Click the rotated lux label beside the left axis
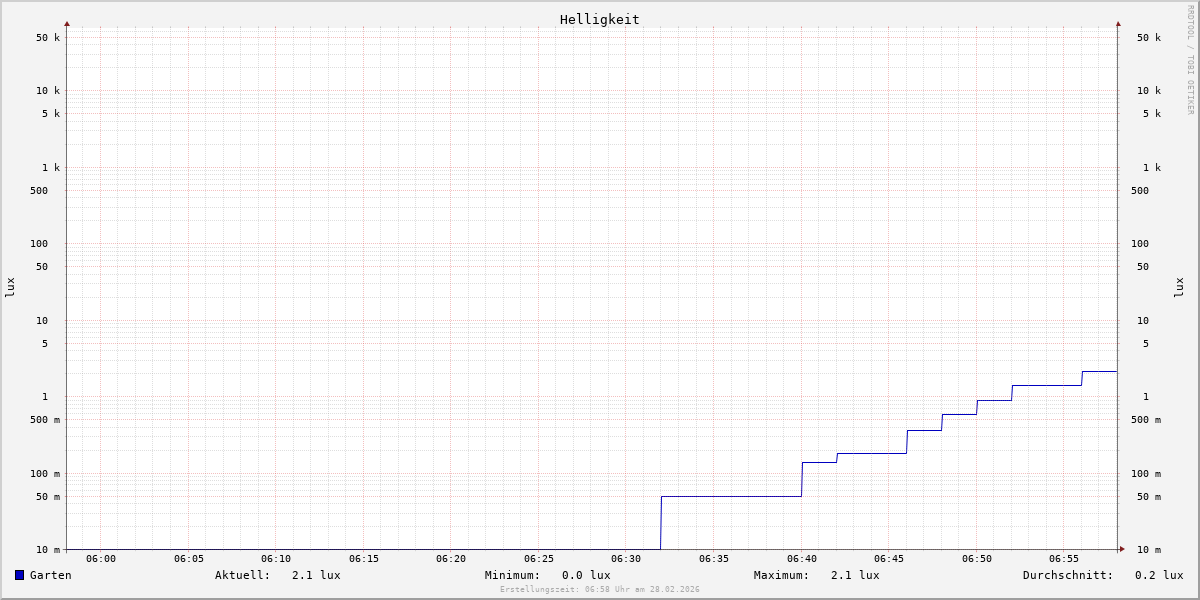This screenshot has height=600, width=1200. click(10, 288)
